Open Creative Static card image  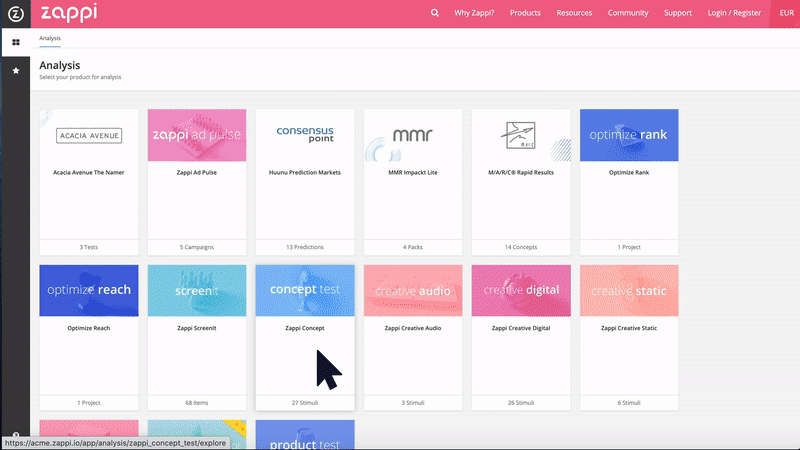tap(629, 290)
